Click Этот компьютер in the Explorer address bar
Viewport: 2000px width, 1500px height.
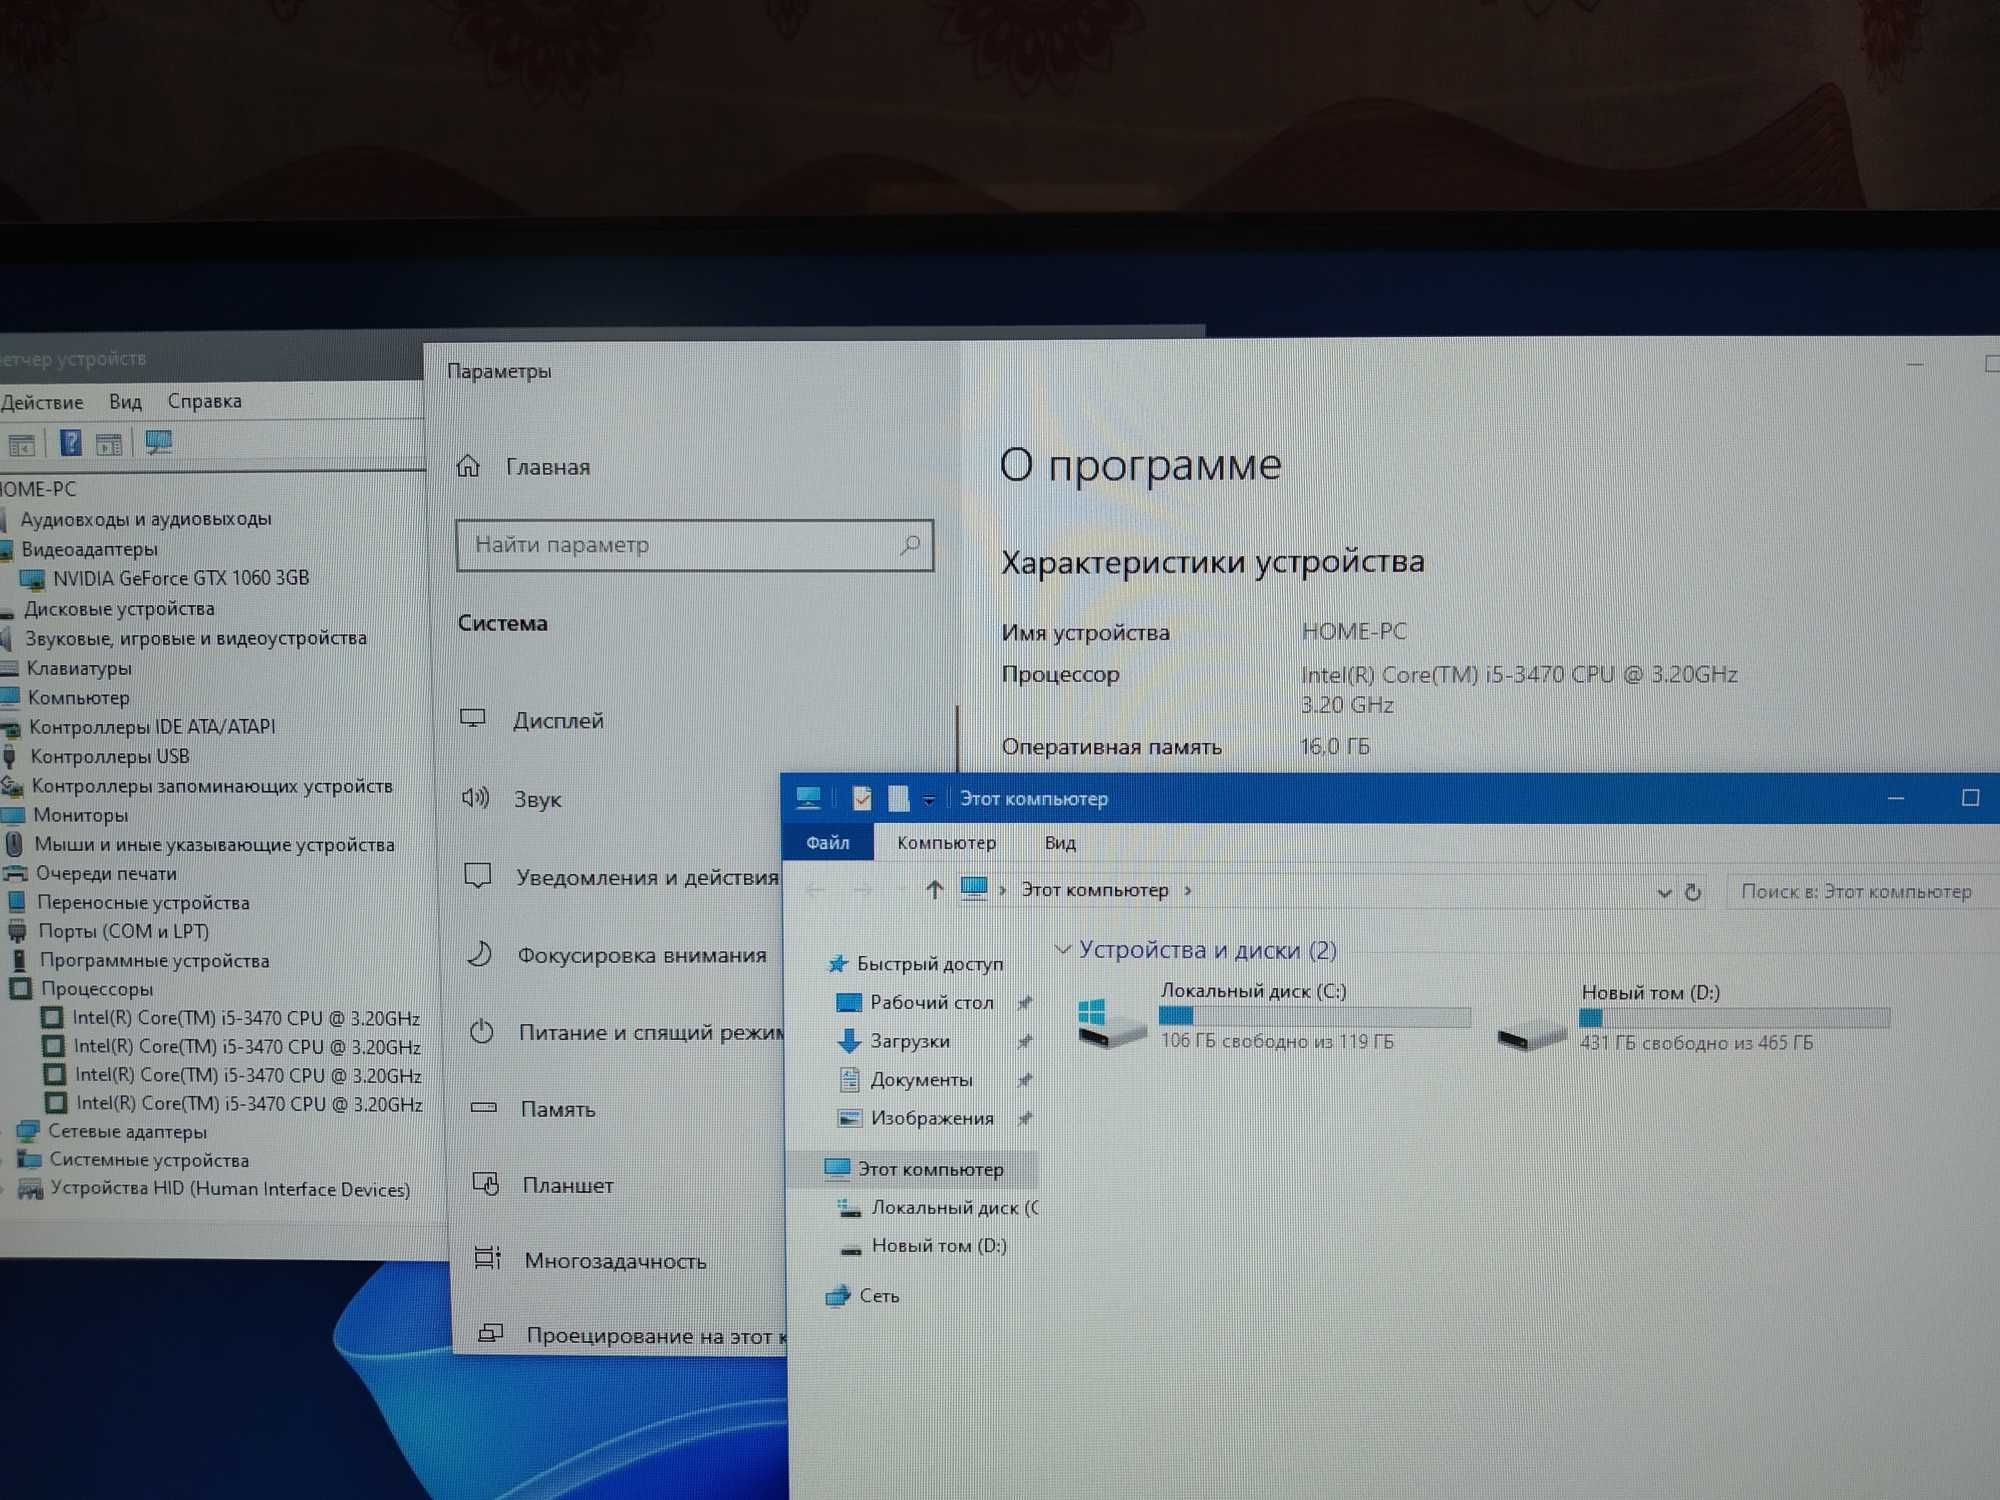pyautogui.click(x=1094, y=890)
